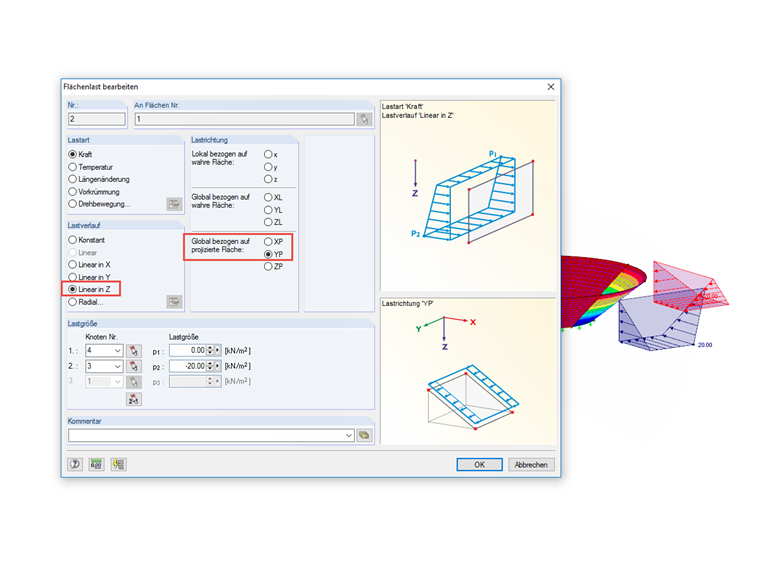
Task: Open the Kommentar dropdown arrow
Action: pos(348,435)
